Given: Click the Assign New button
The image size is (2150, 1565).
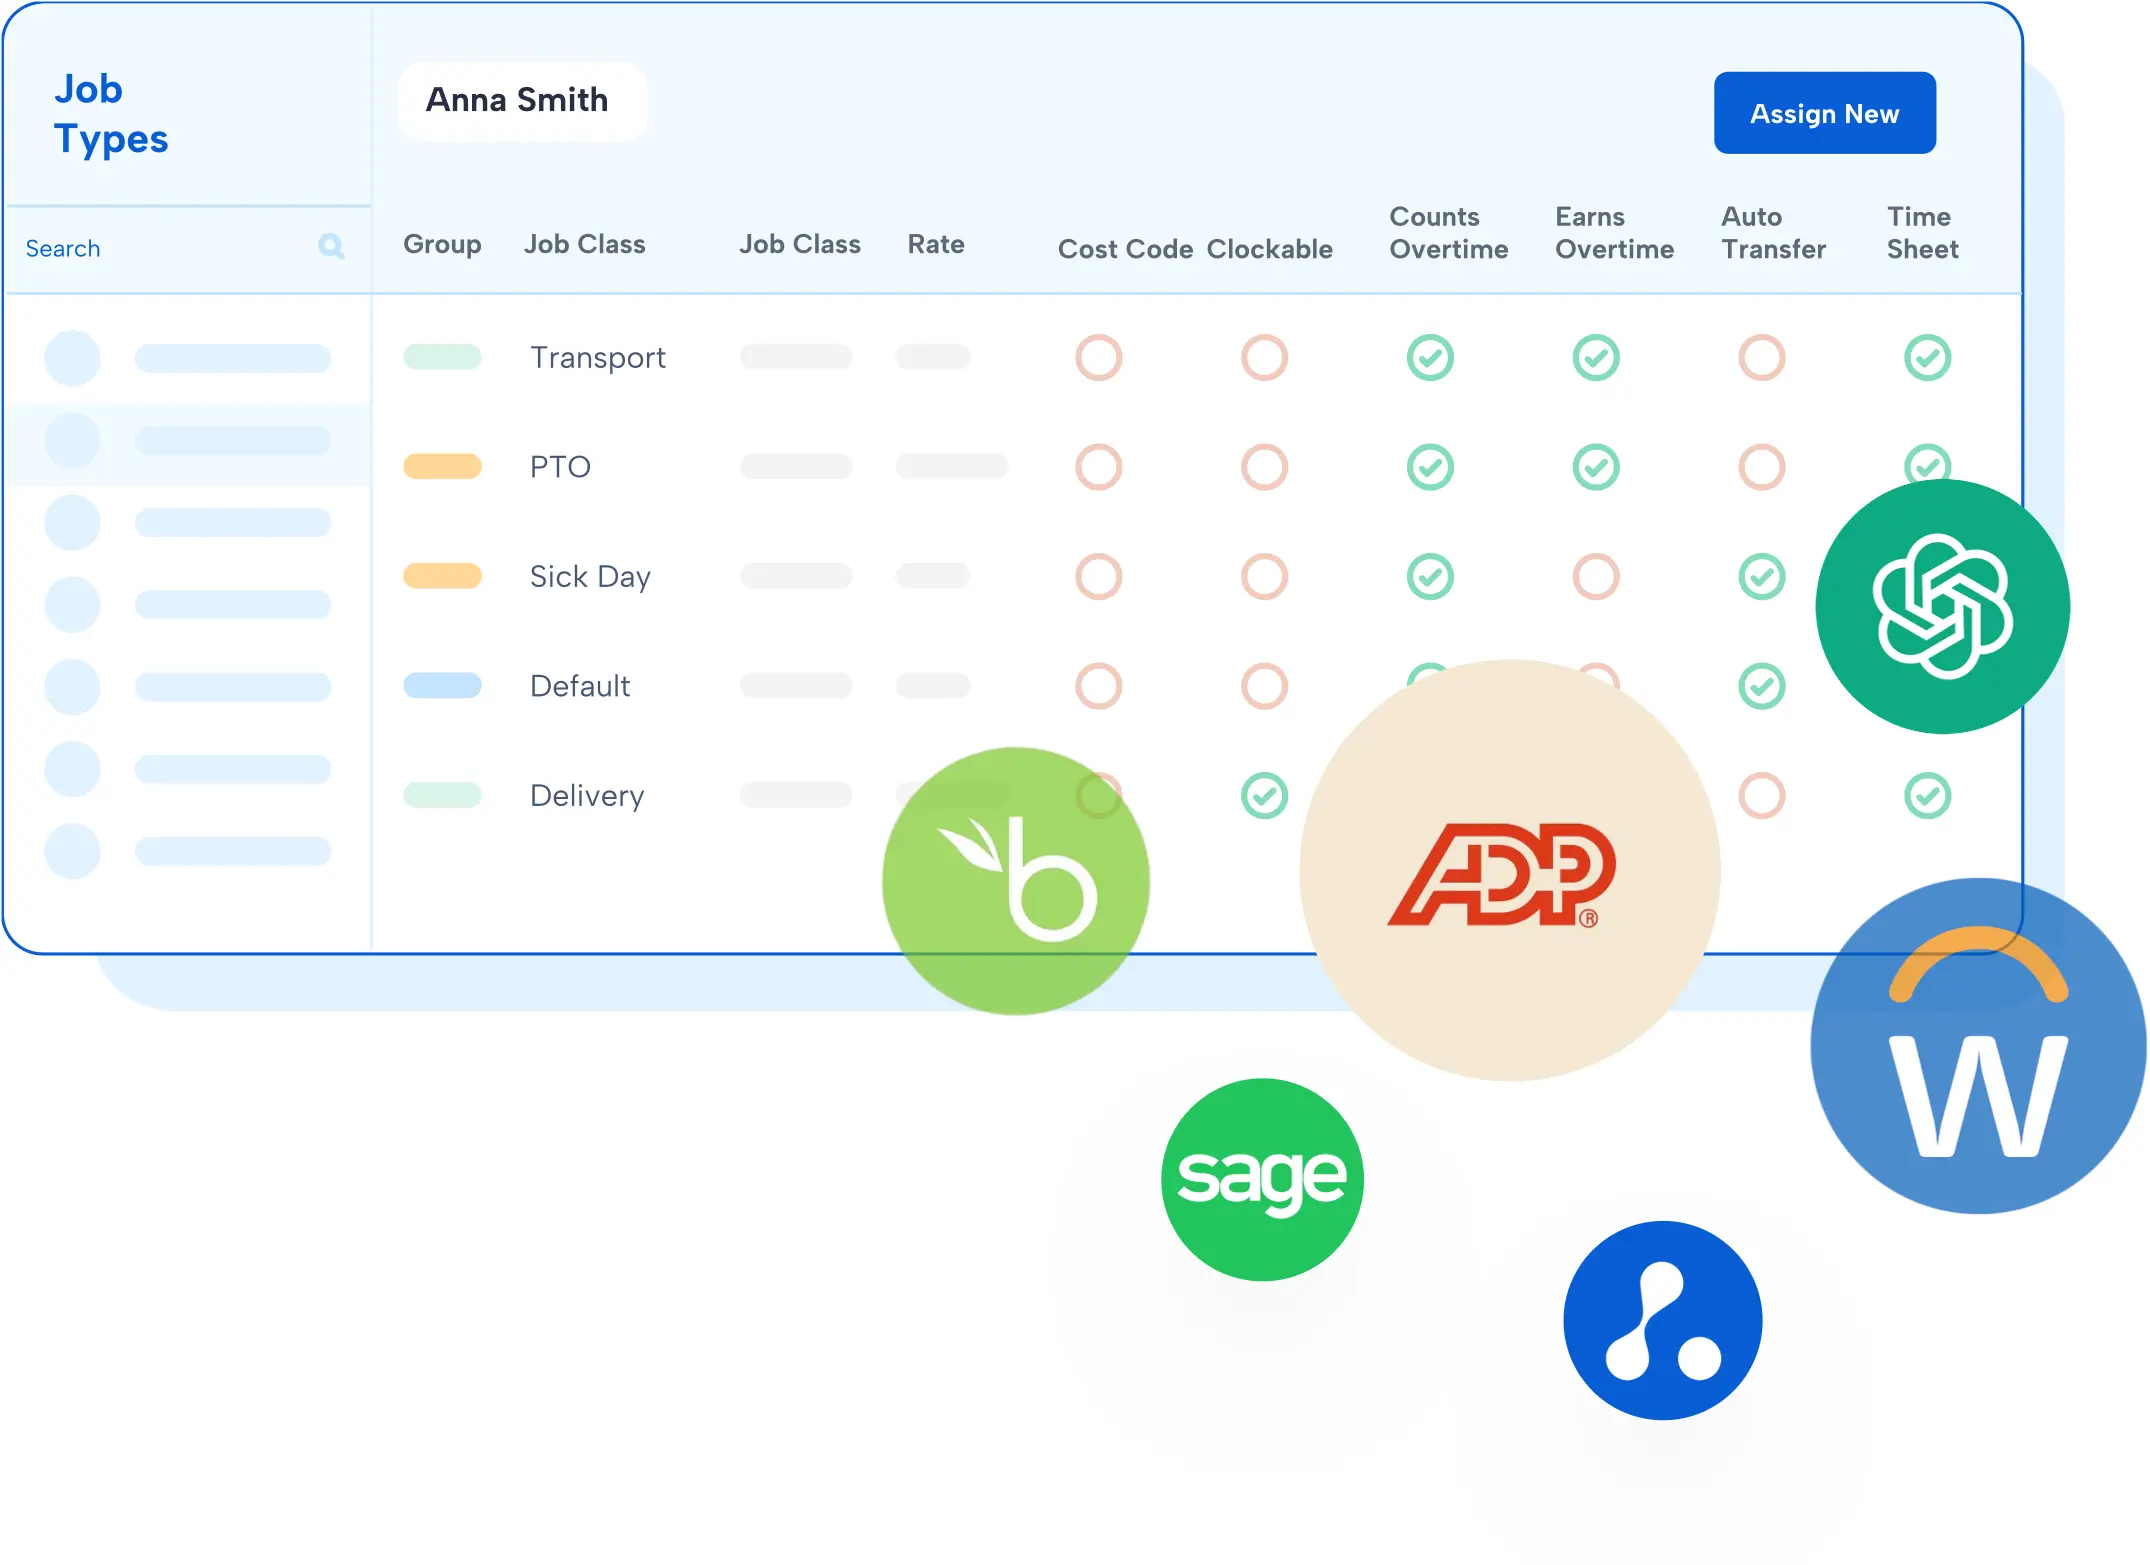Looking at the screenshot, I should pos(1824,113).
